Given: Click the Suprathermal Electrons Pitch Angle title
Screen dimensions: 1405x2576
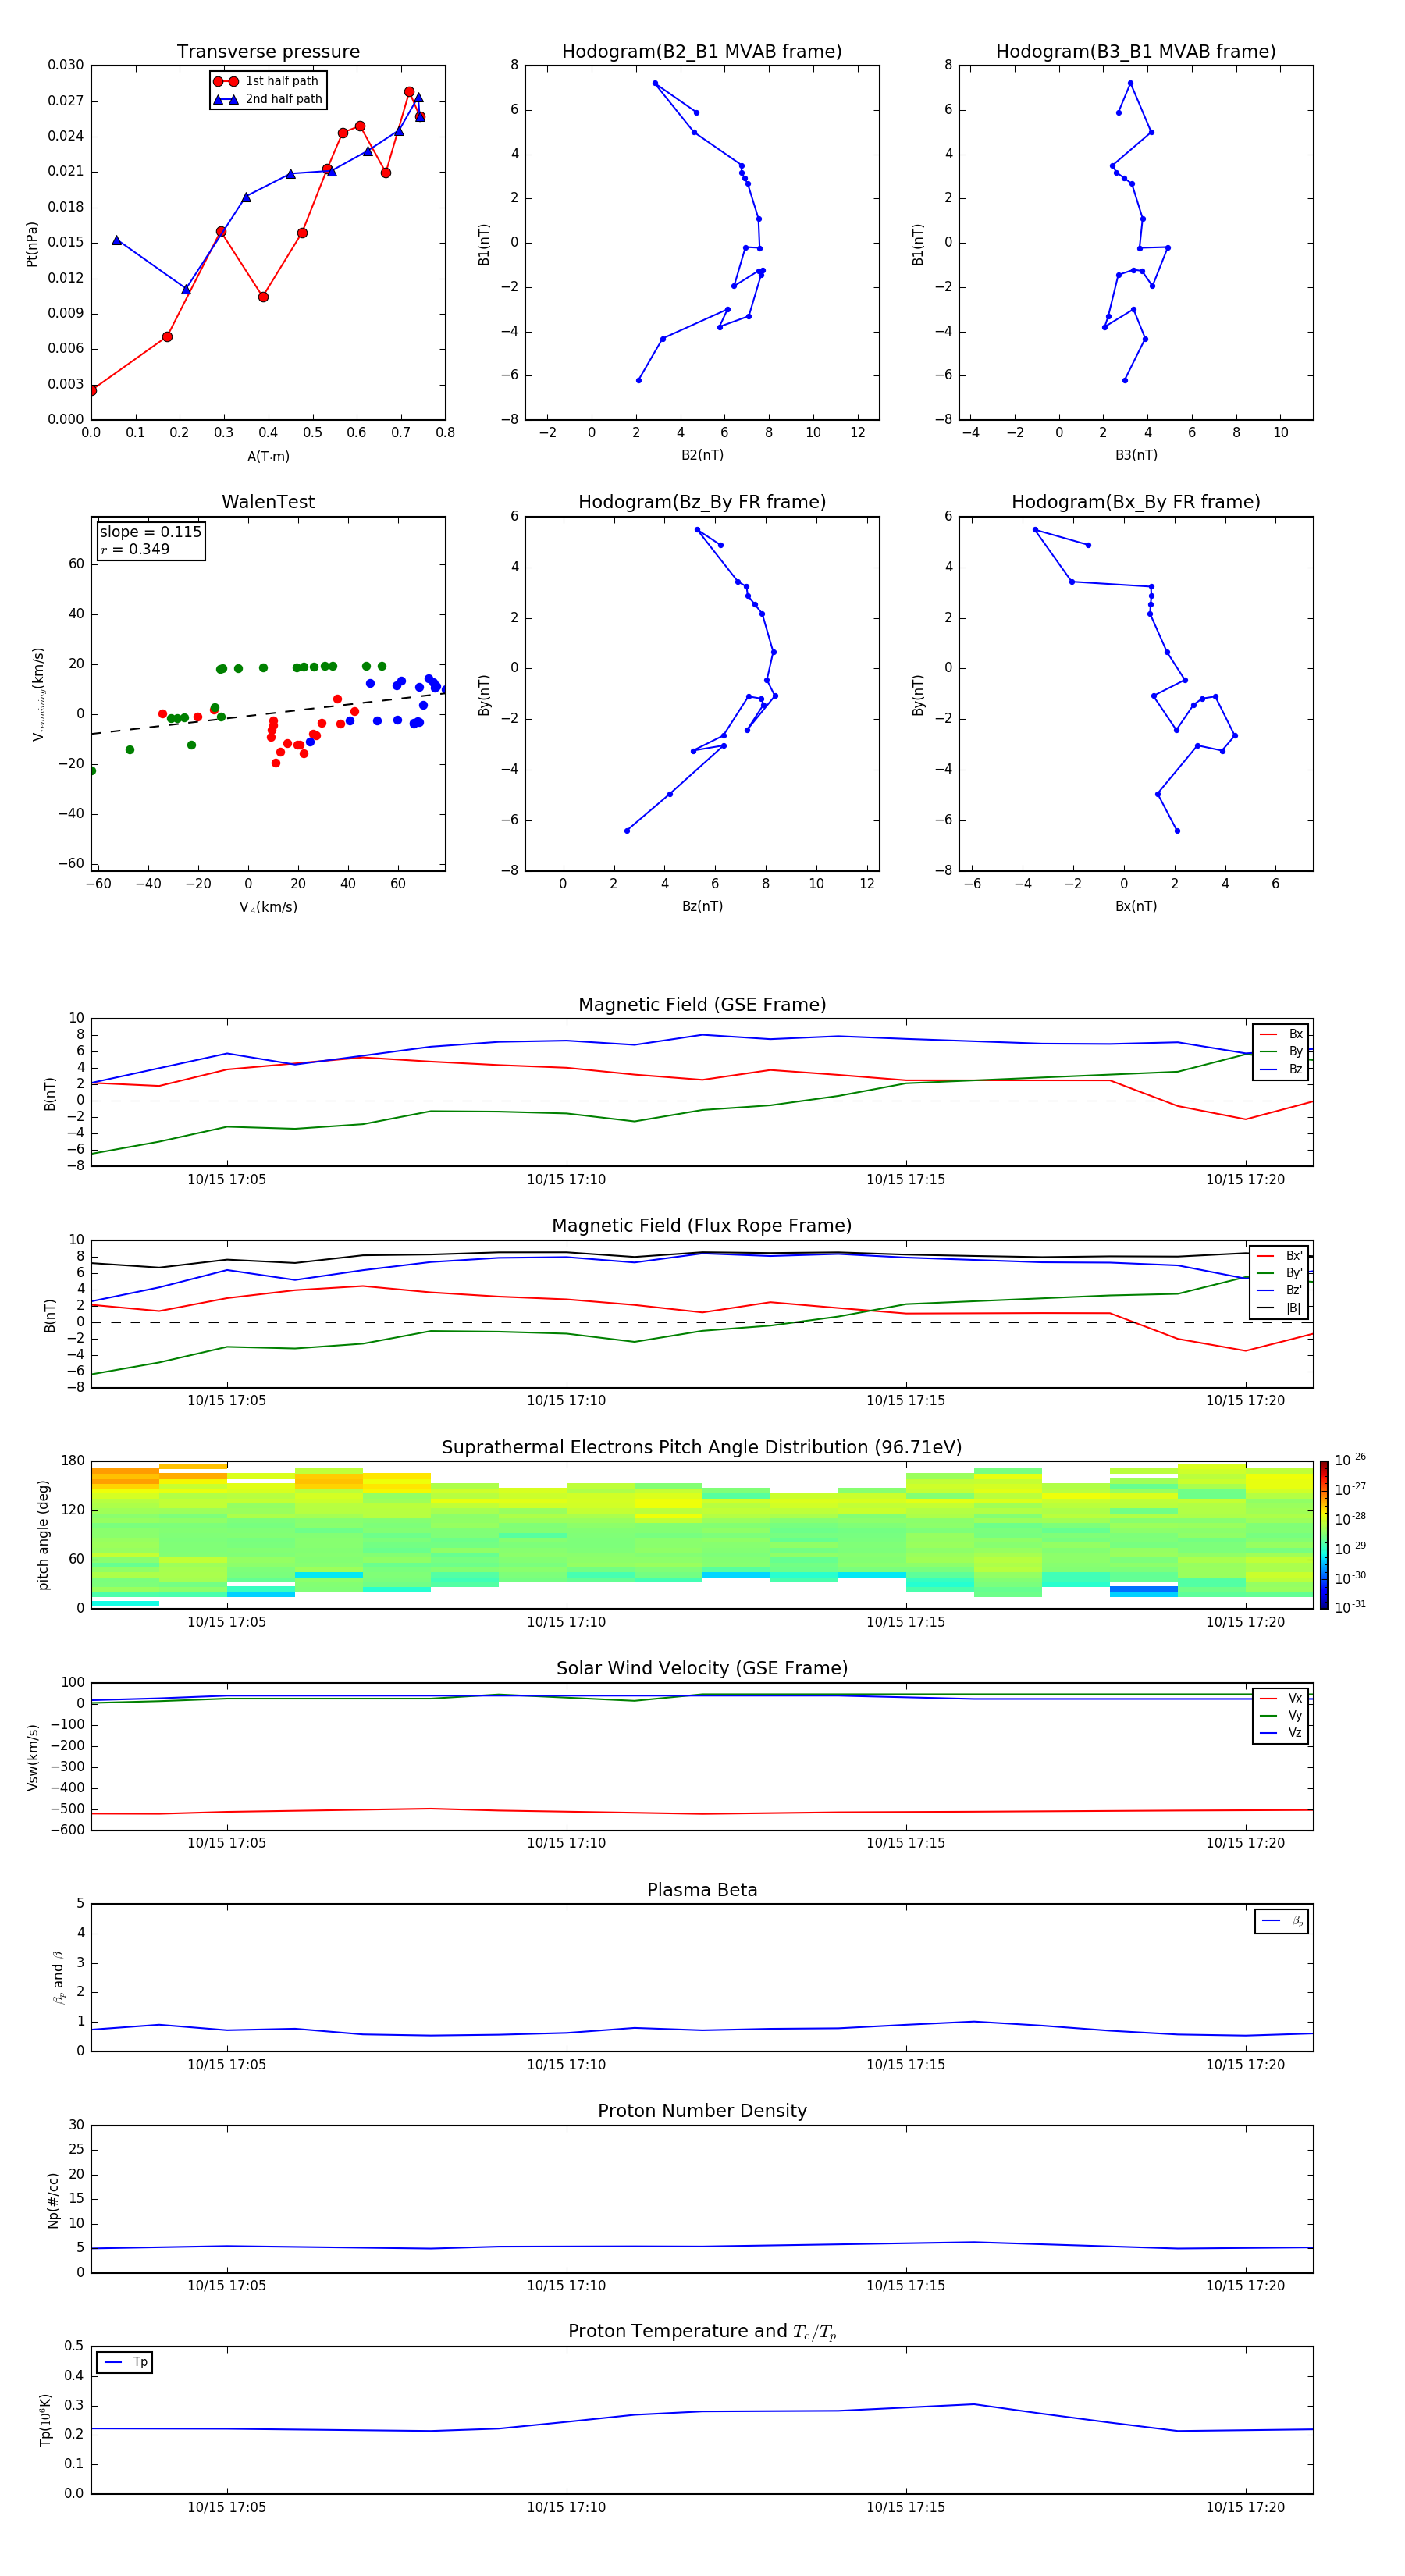Looking at the screenshot, I should tap(702, 1448).
